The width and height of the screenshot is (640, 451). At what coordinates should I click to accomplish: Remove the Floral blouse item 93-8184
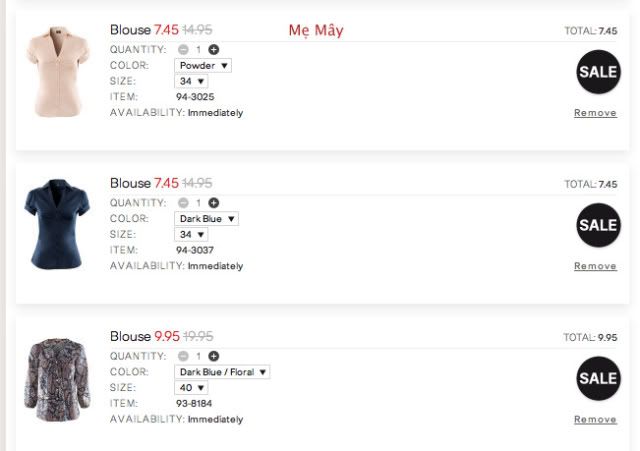tap(595, 420)
